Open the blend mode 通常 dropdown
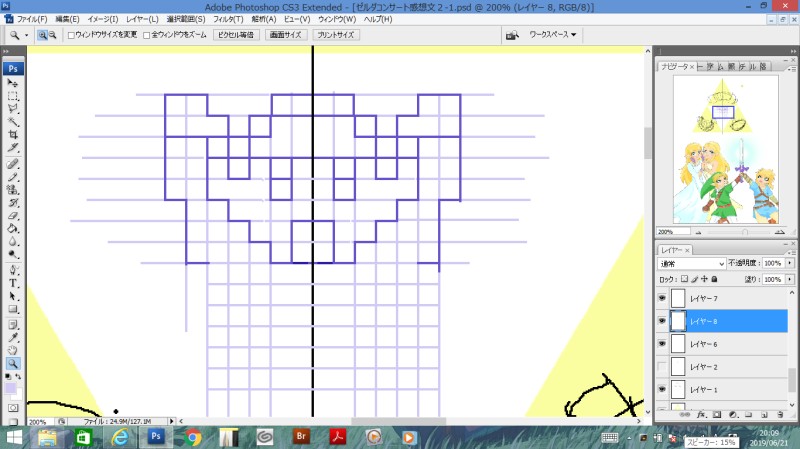 tap(691, 263)
